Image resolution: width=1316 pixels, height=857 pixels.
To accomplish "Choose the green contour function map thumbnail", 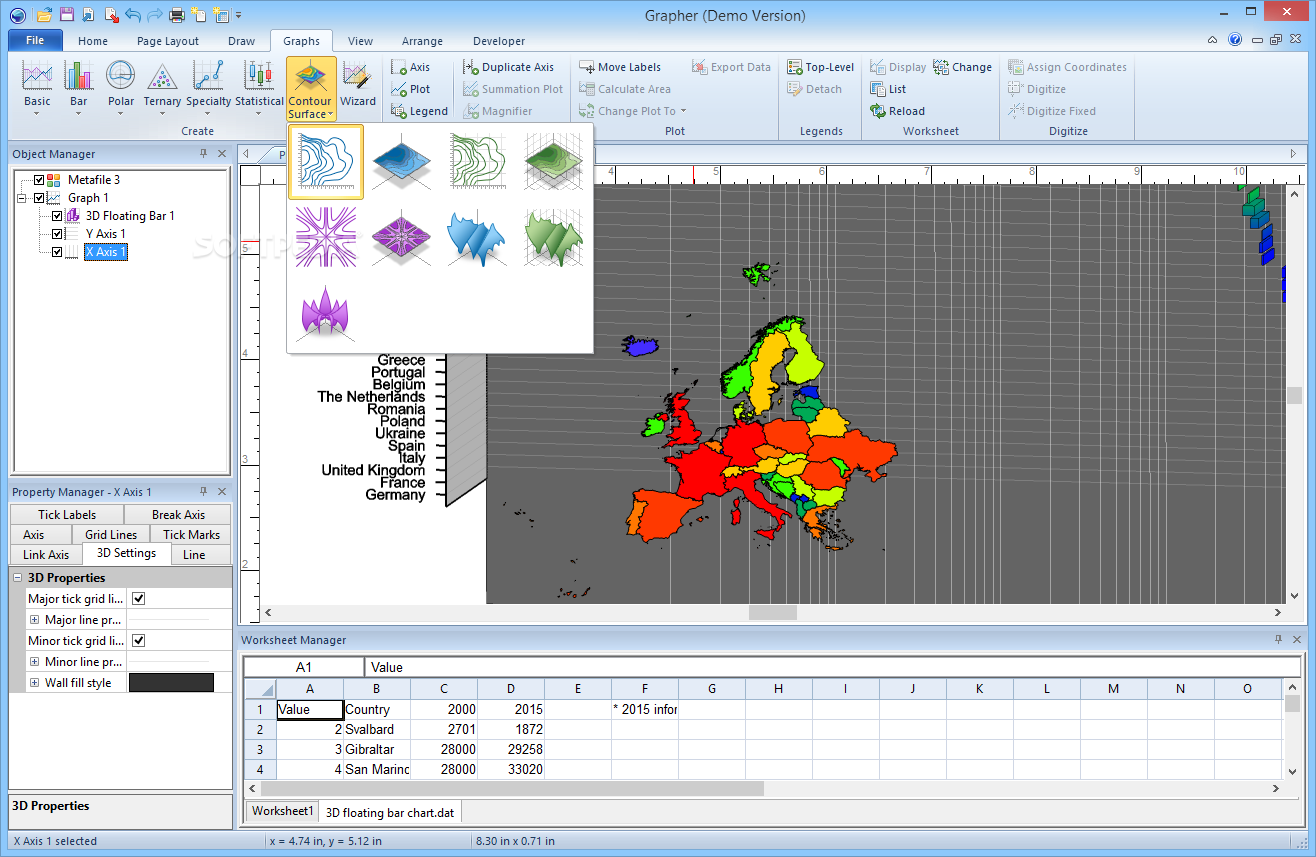I will tap(478, 162).
